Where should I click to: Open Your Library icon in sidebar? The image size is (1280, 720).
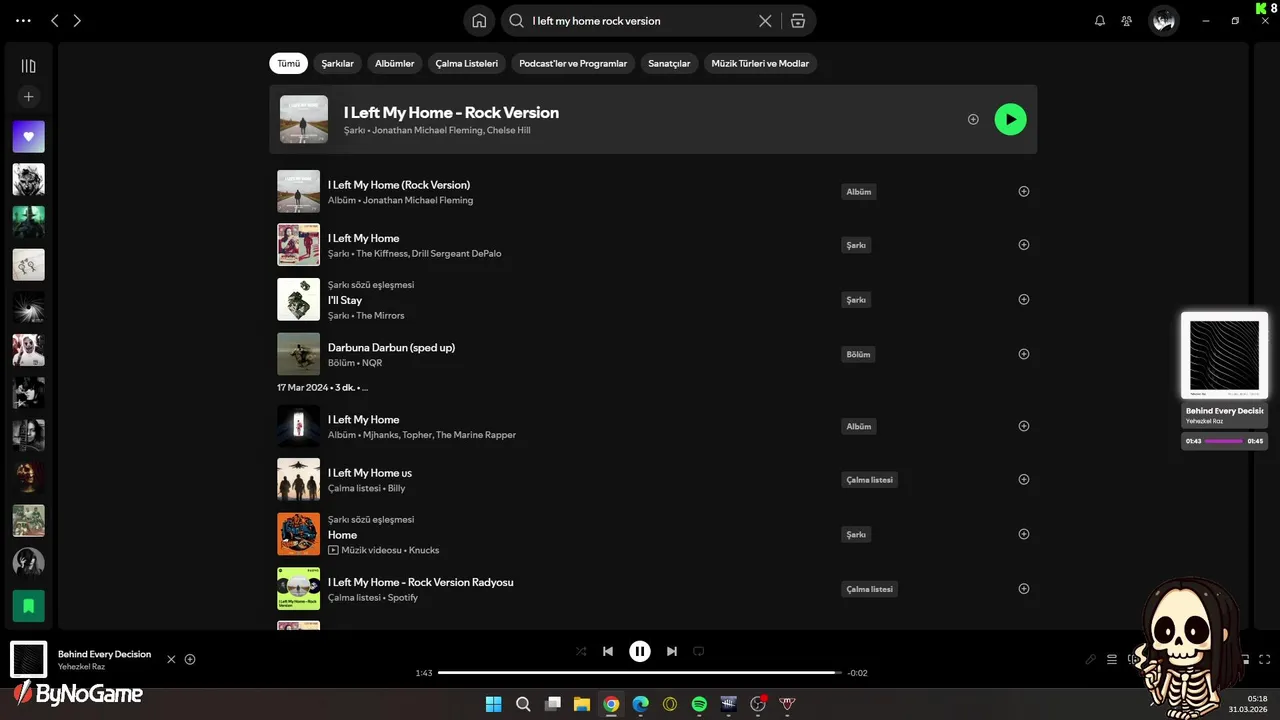tap(28, 66)
